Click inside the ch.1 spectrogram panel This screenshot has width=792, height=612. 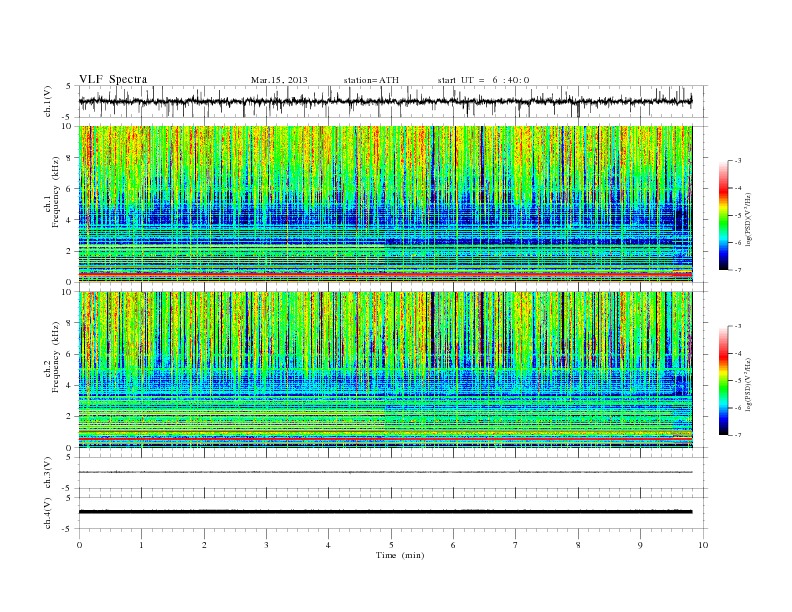pos(385,204)
